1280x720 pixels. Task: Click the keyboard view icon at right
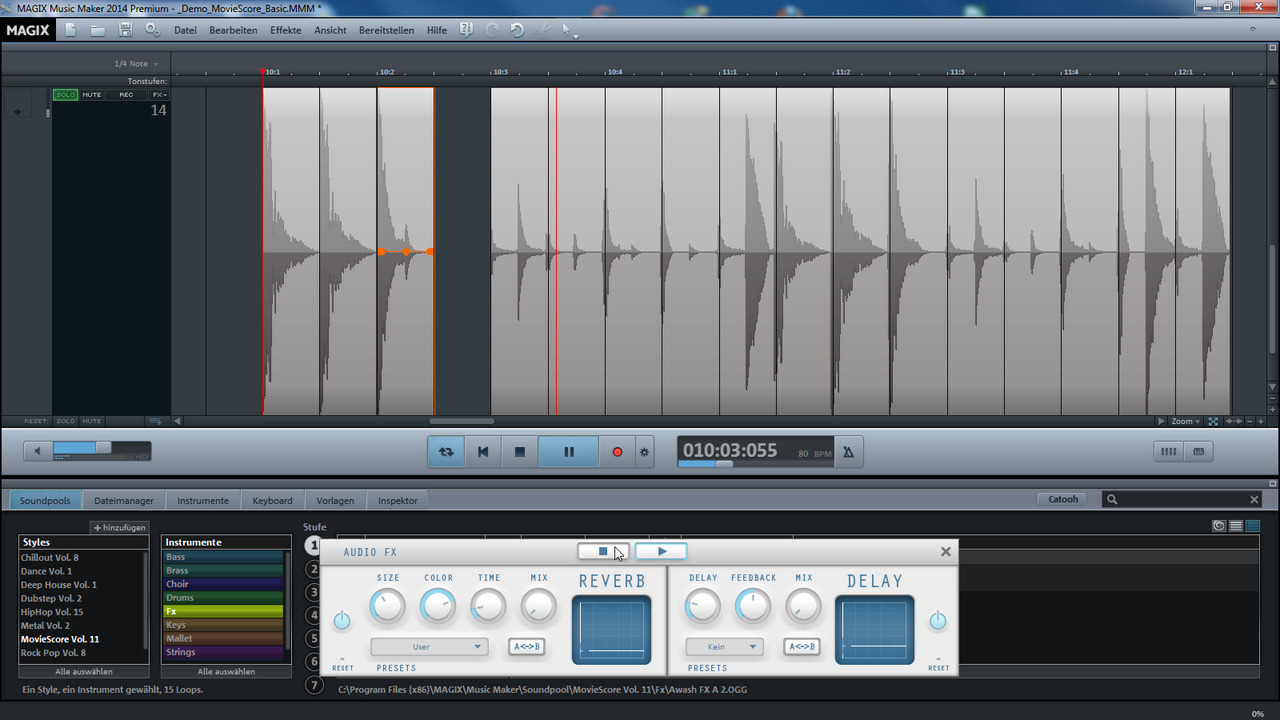click(x=1198, y=452)
